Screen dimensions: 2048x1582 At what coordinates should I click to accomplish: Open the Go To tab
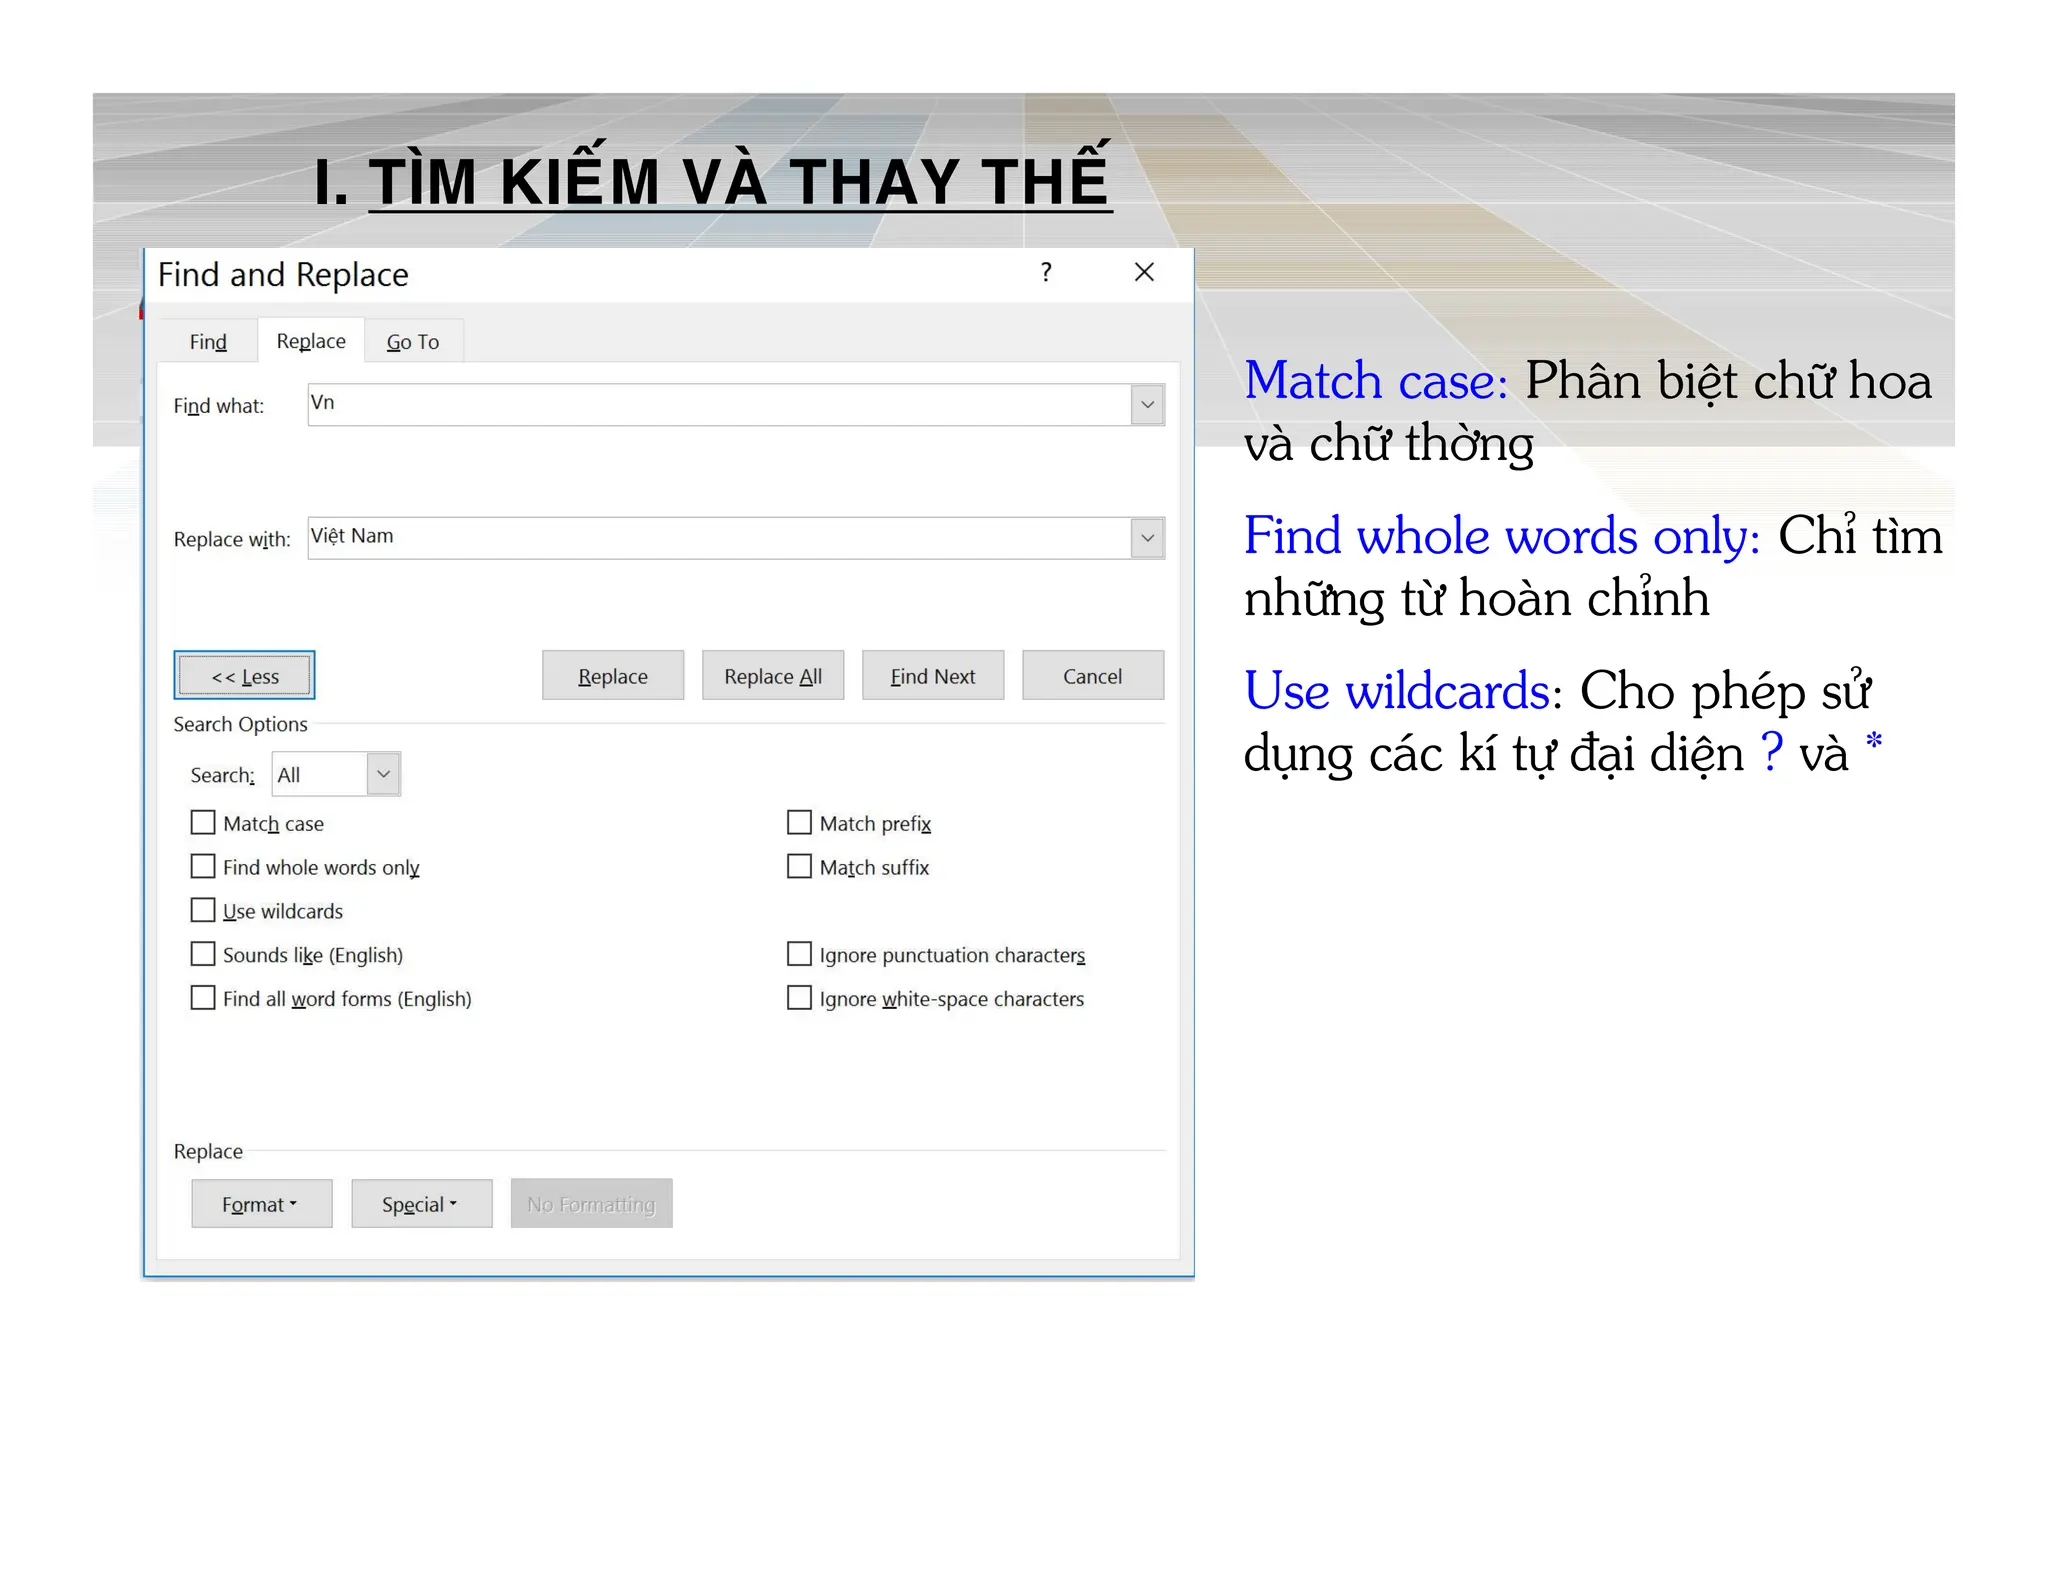coord(412,342)
